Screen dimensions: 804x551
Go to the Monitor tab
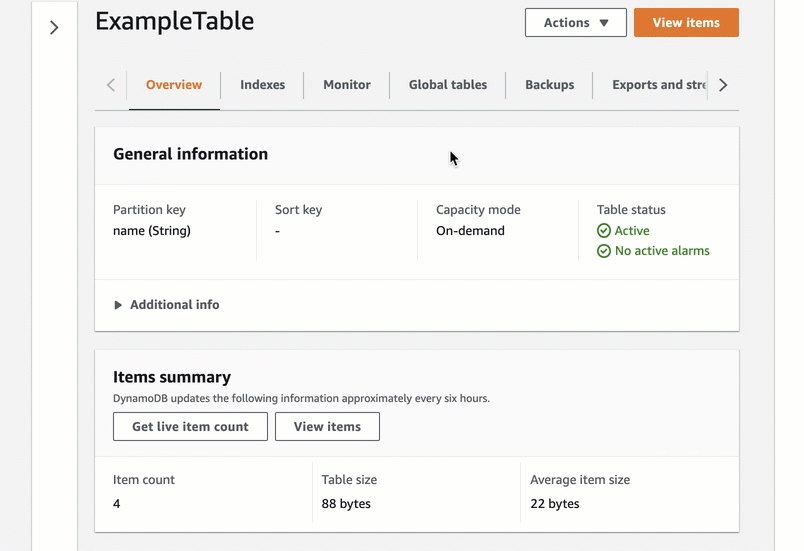[347, 85]
